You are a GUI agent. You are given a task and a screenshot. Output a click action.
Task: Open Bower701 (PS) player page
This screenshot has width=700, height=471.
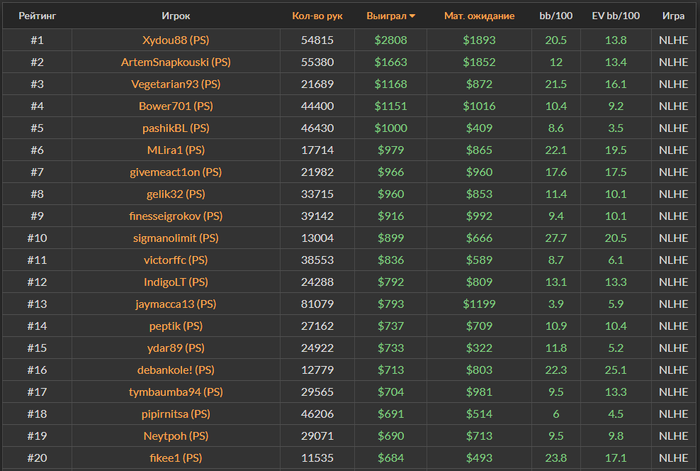click(176, 106)
